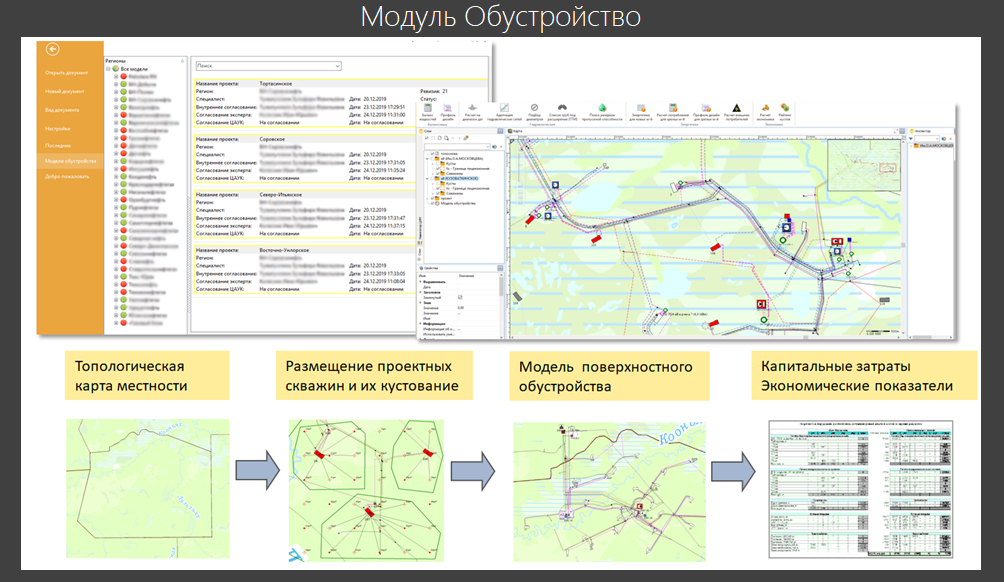Click the surface facilities model thumbnail

(x=609, y=491)
